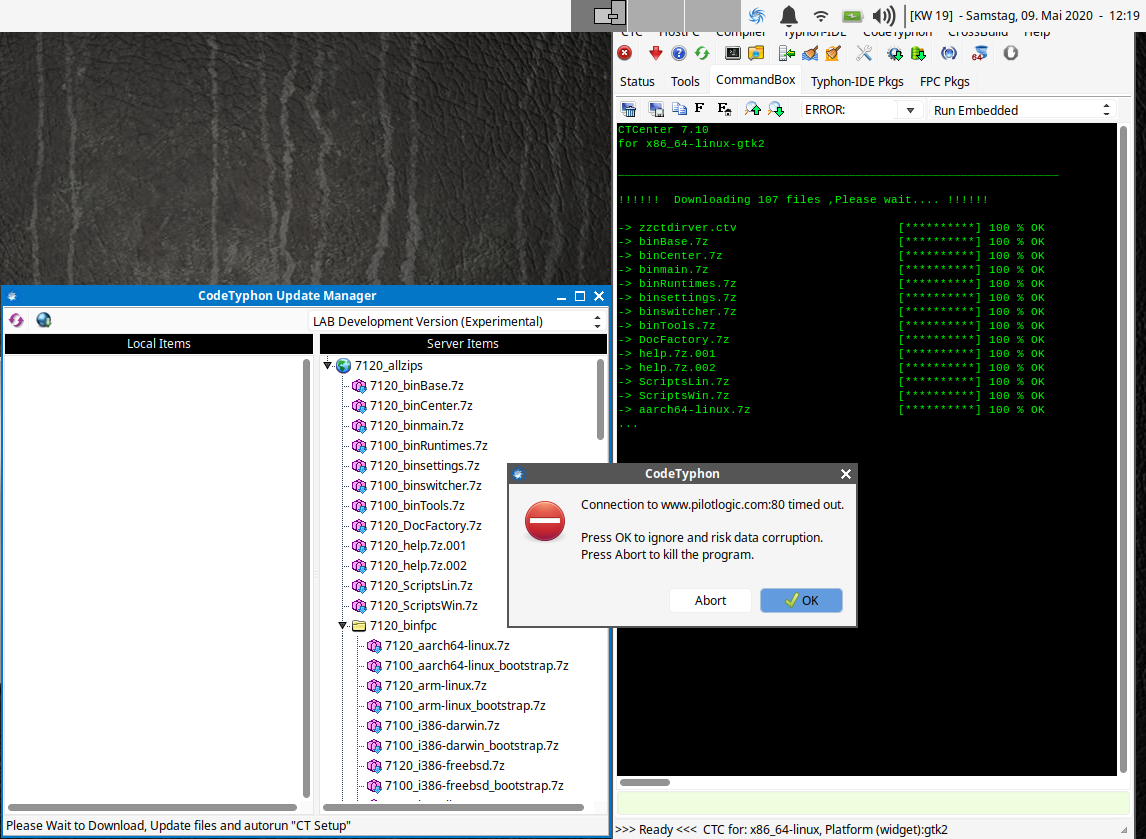This screenshot has width=1146, height=839.
Task: Click the find previous magnifier with up arrow
Action: [x=753, y=110]
